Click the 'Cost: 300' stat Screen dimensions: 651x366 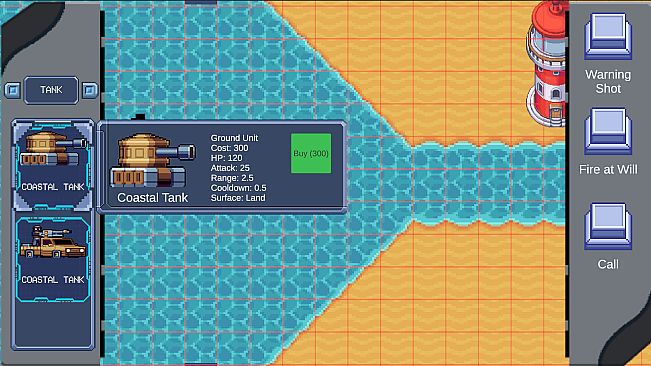point(229,148)
